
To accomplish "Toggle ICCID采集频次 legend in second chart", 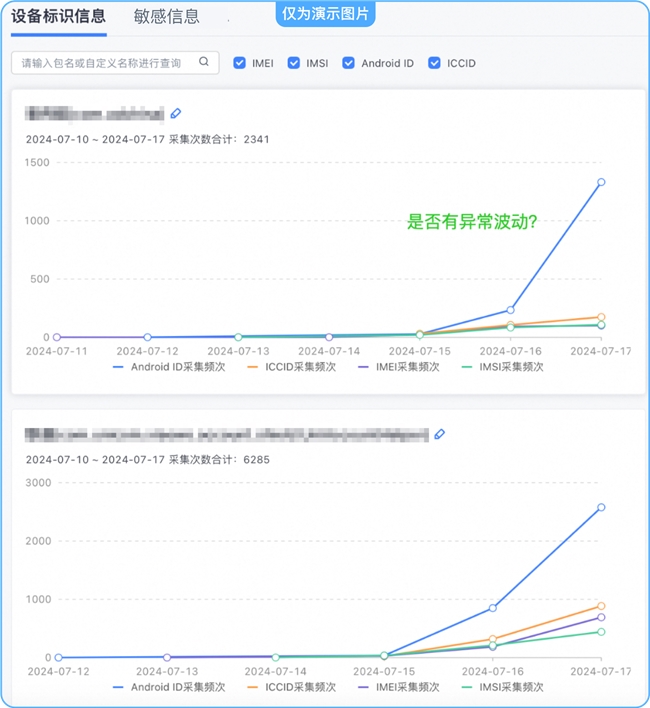I will (x=292, y=687).
